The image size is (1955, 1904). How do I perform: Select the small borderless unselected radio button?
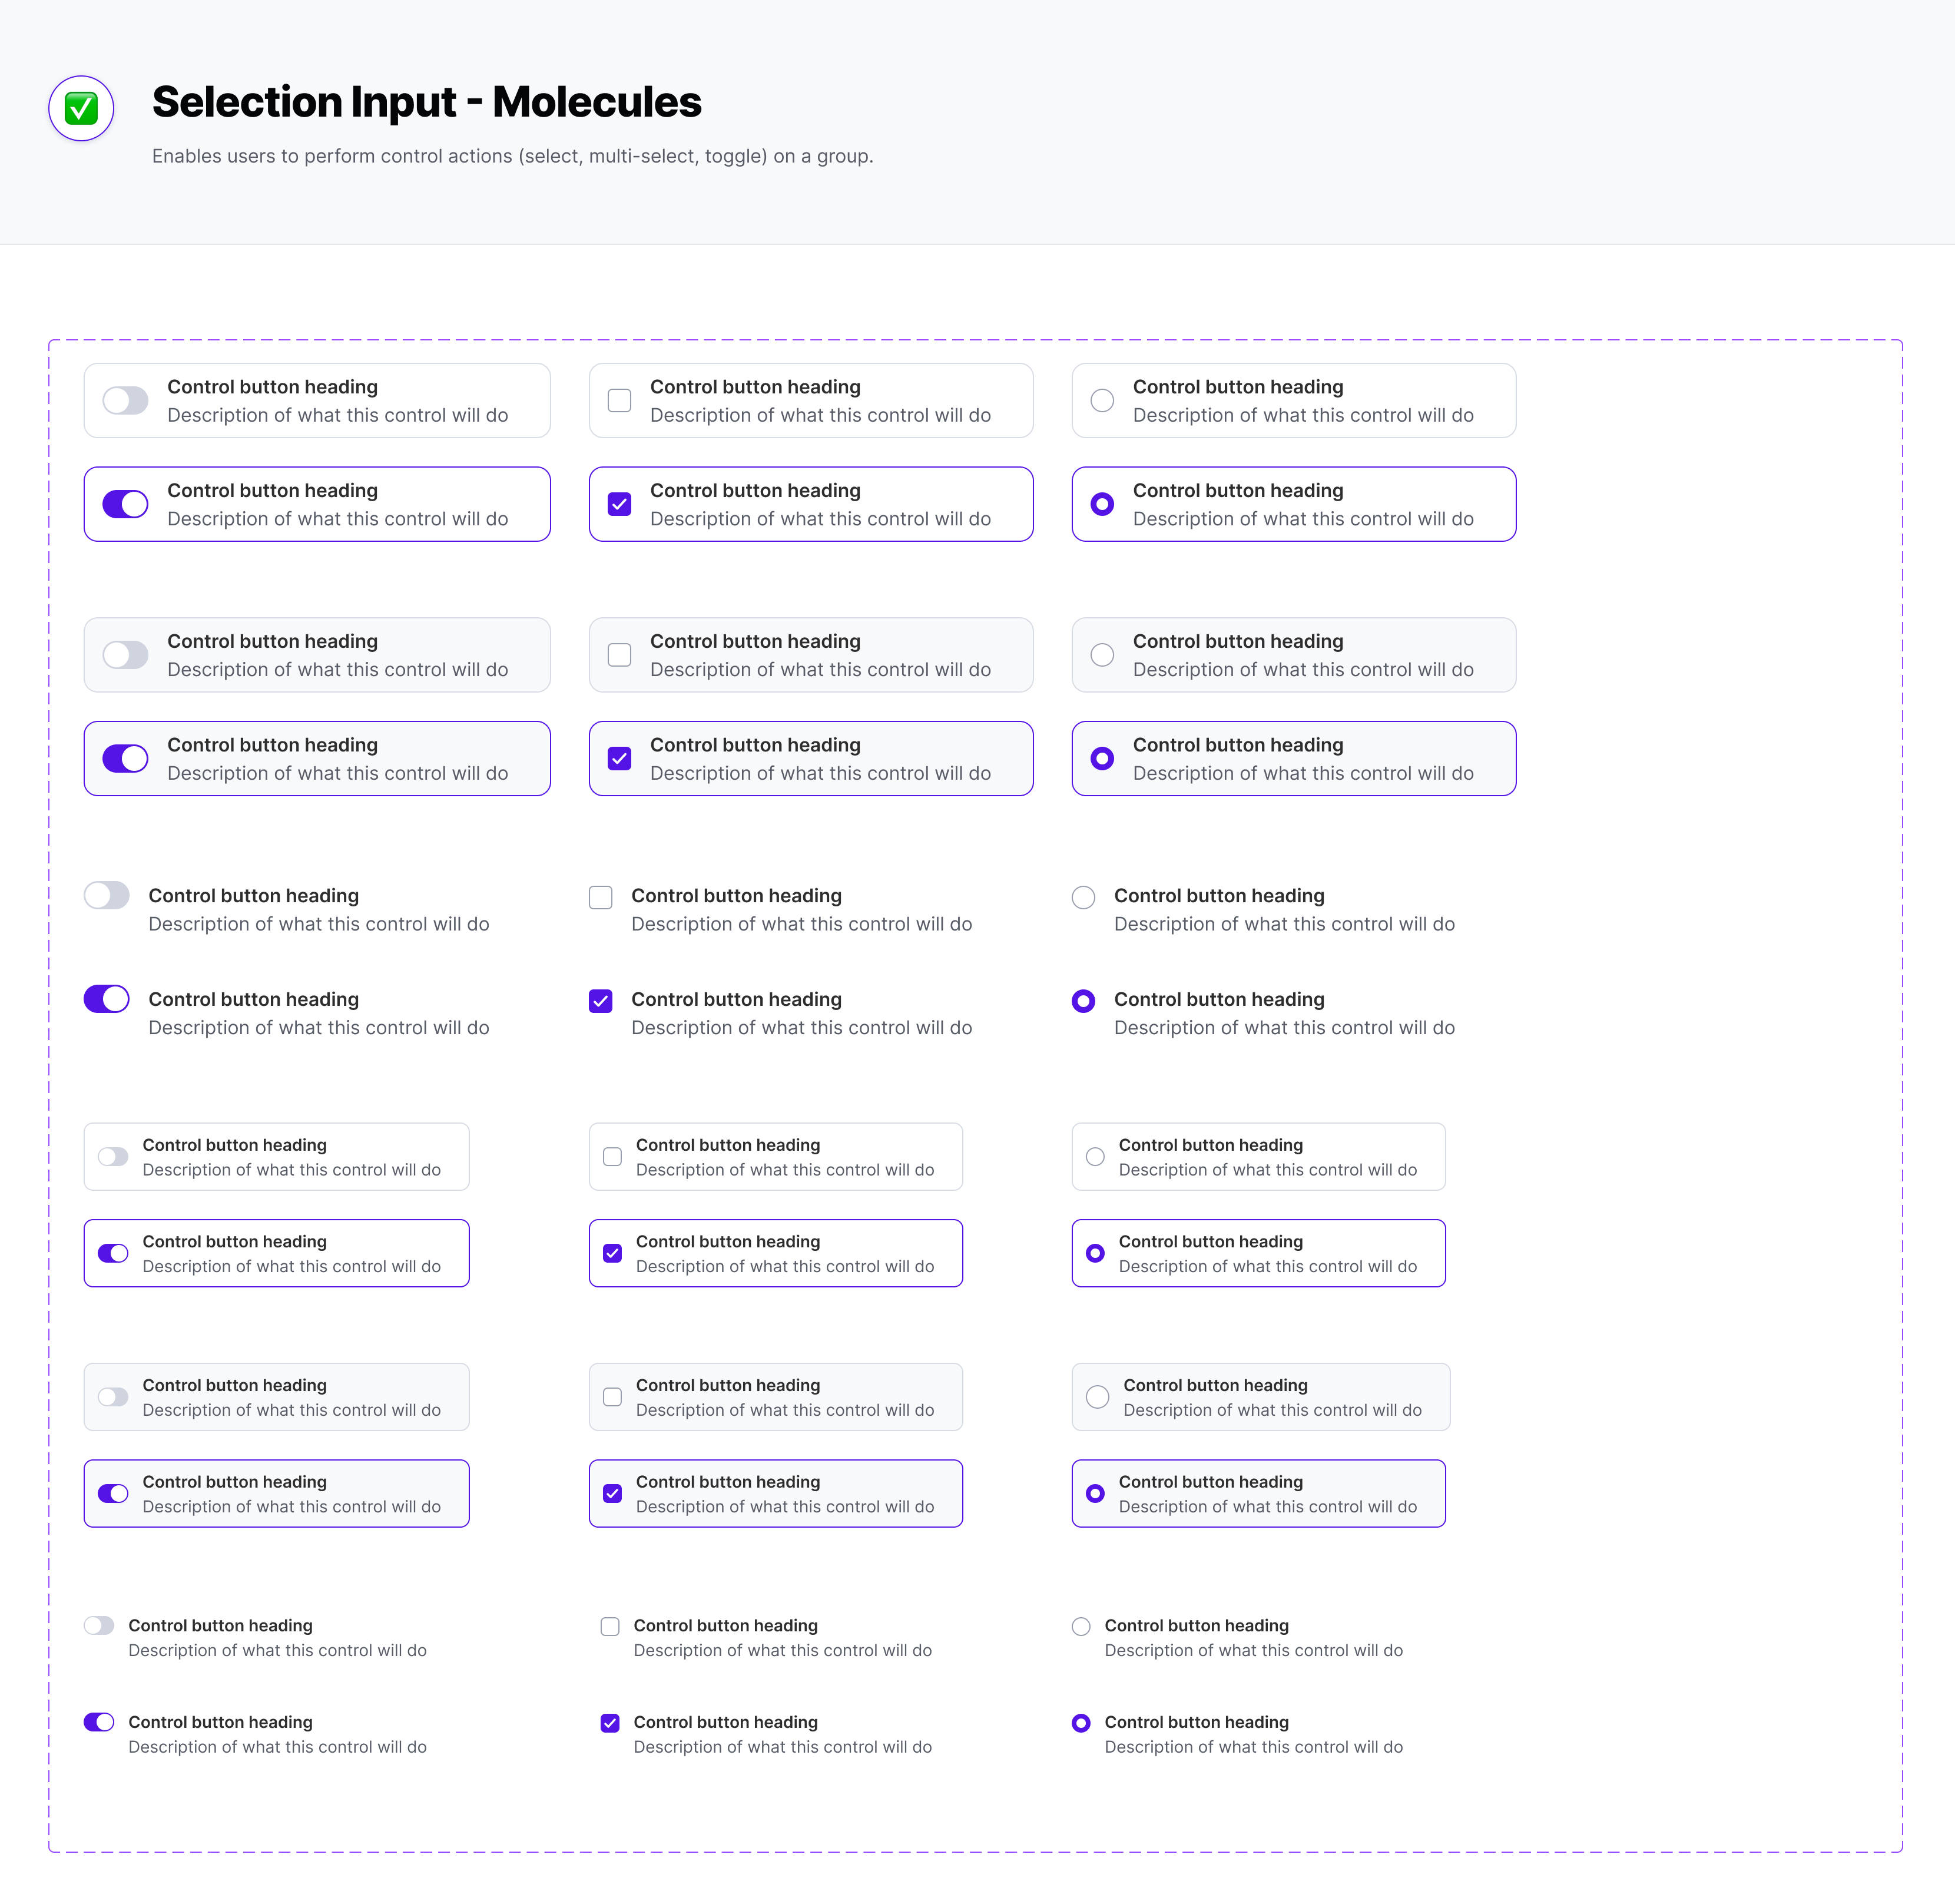pyautogui.click(x=1081, y=1627)
